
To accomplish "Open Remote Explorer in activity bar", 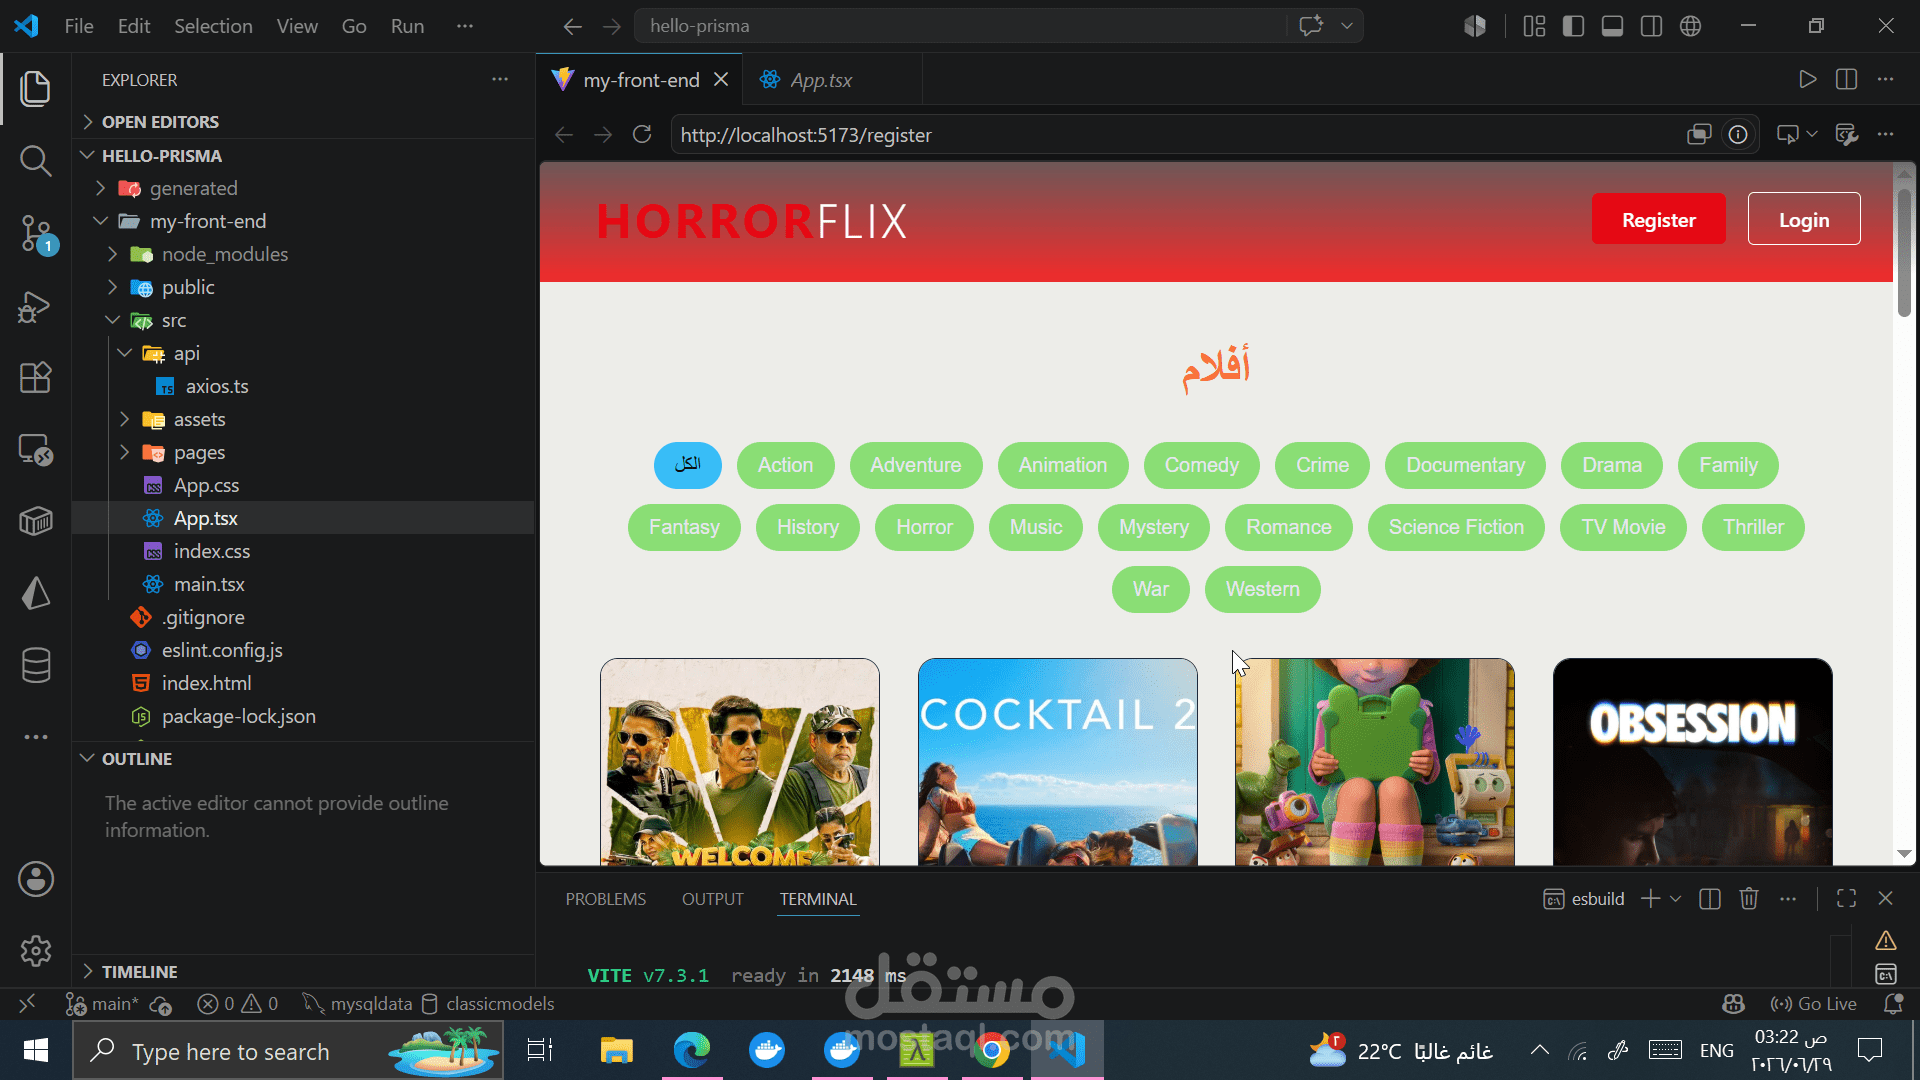I will pyautogui.click(x=36, y=450).
